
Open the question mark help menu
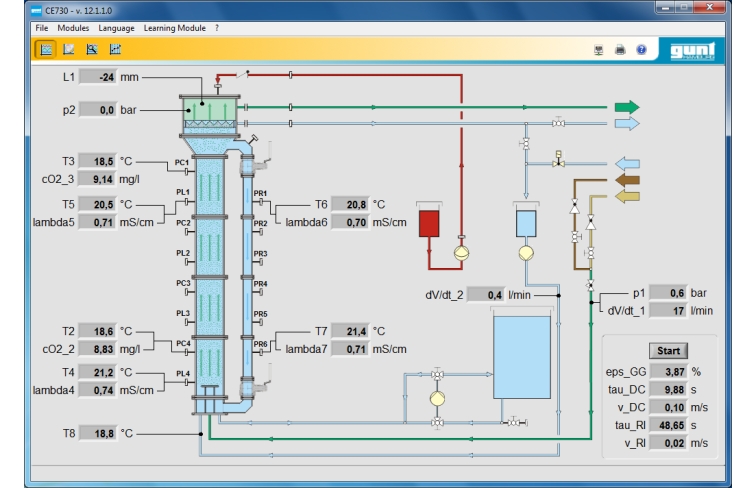click(x=216, y=27)
